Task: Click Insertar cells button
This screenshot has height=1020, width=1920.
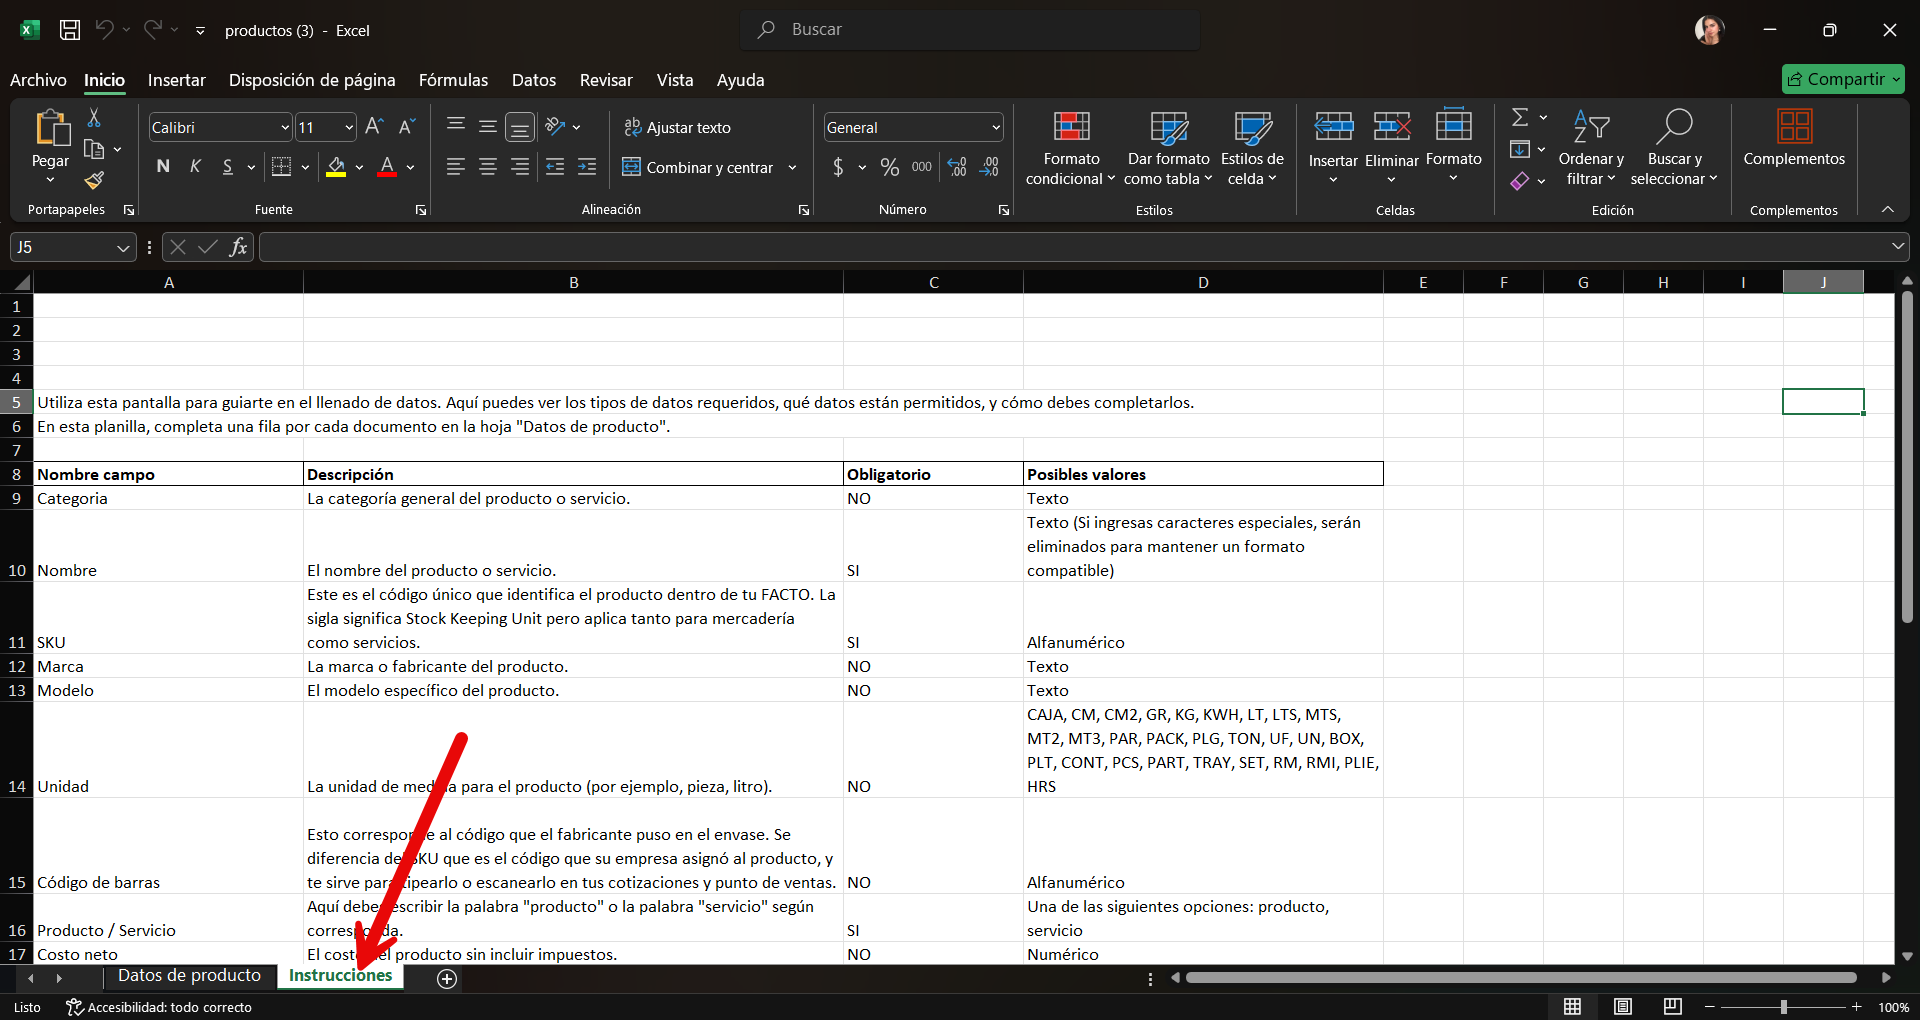Action: 1333,147
